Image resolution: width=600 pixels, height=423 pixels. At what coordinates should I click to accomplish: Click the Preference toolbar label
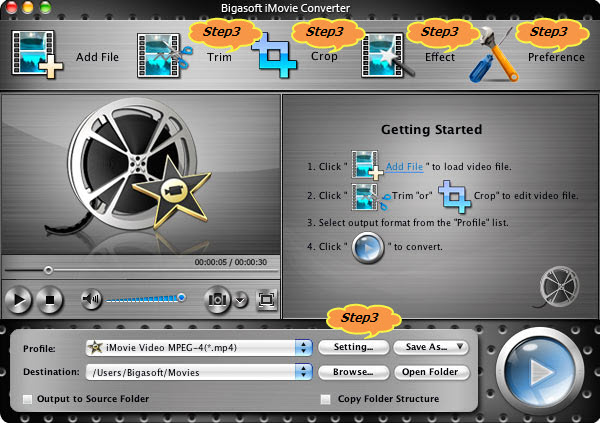[556, 57]
